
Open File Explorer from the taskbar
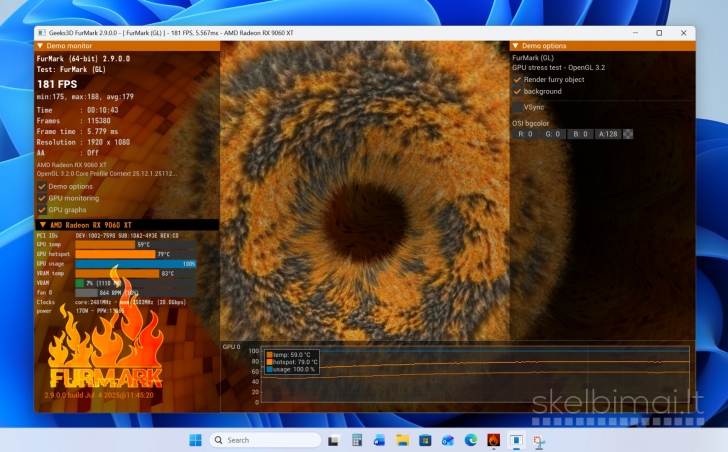tap(401, 440)
